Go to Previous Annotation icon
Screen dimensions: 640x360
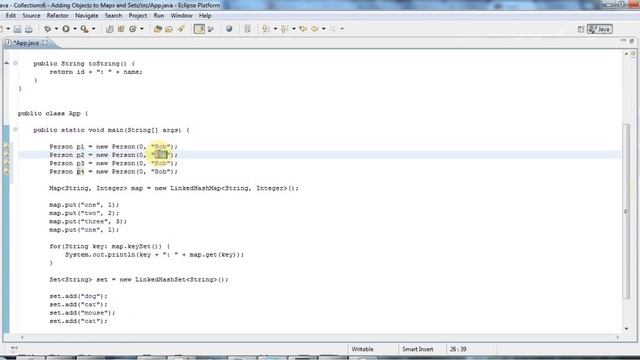284,29
